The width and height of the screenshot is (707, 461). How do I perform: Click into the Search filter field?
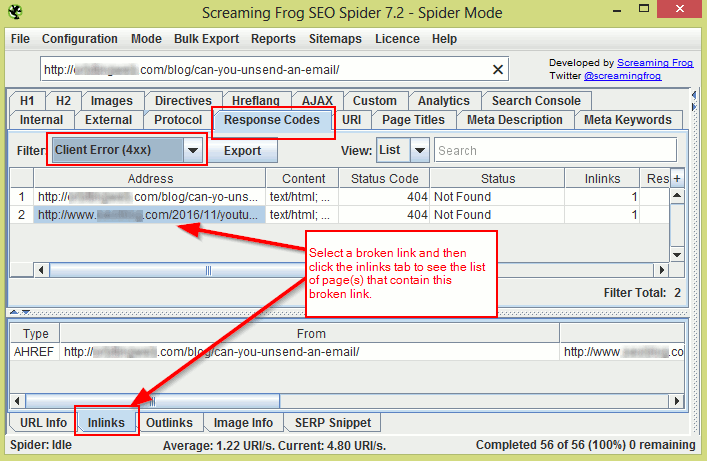click(x=555, y=150)
